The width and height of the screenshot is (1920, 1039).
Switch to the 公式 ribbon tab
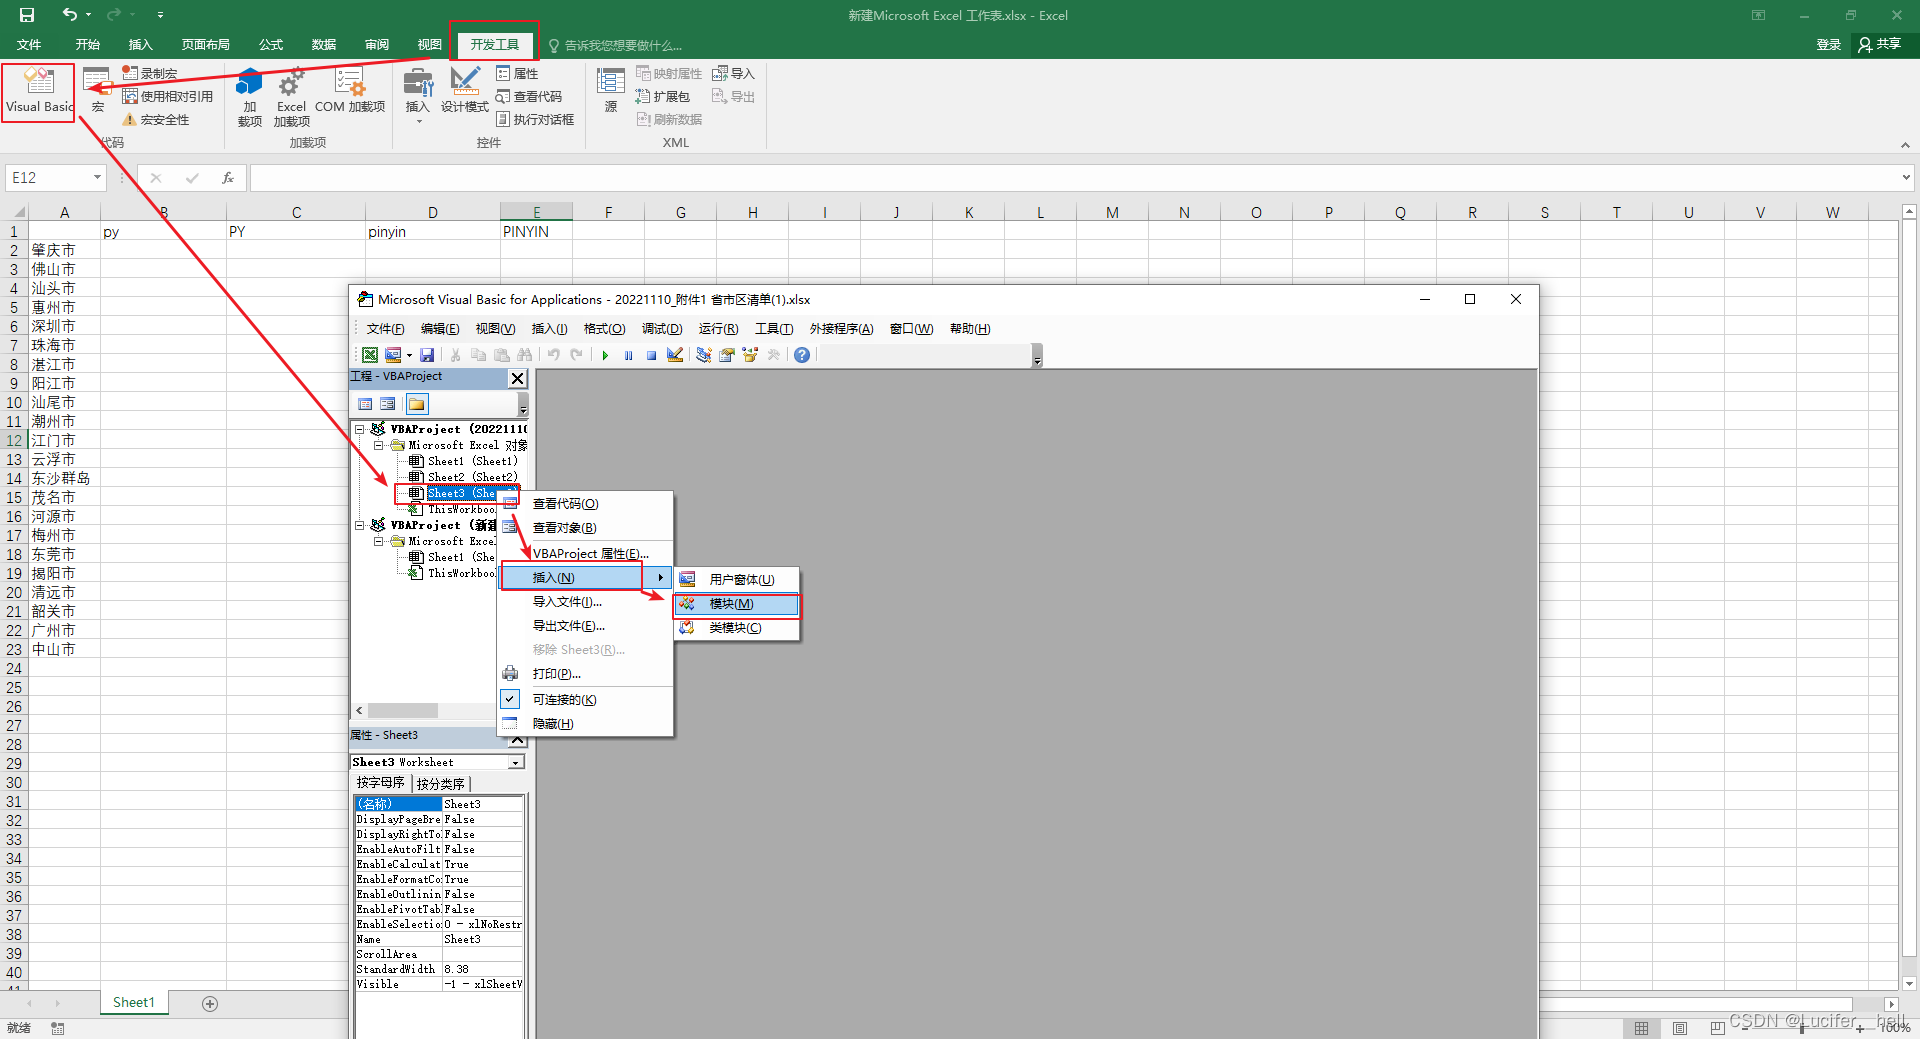271,44
